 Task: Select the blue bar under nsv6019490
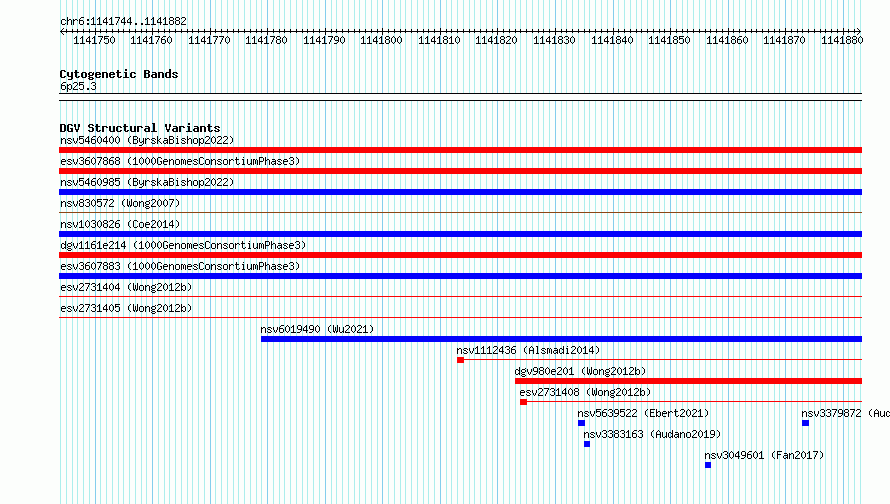pos(561,339)
